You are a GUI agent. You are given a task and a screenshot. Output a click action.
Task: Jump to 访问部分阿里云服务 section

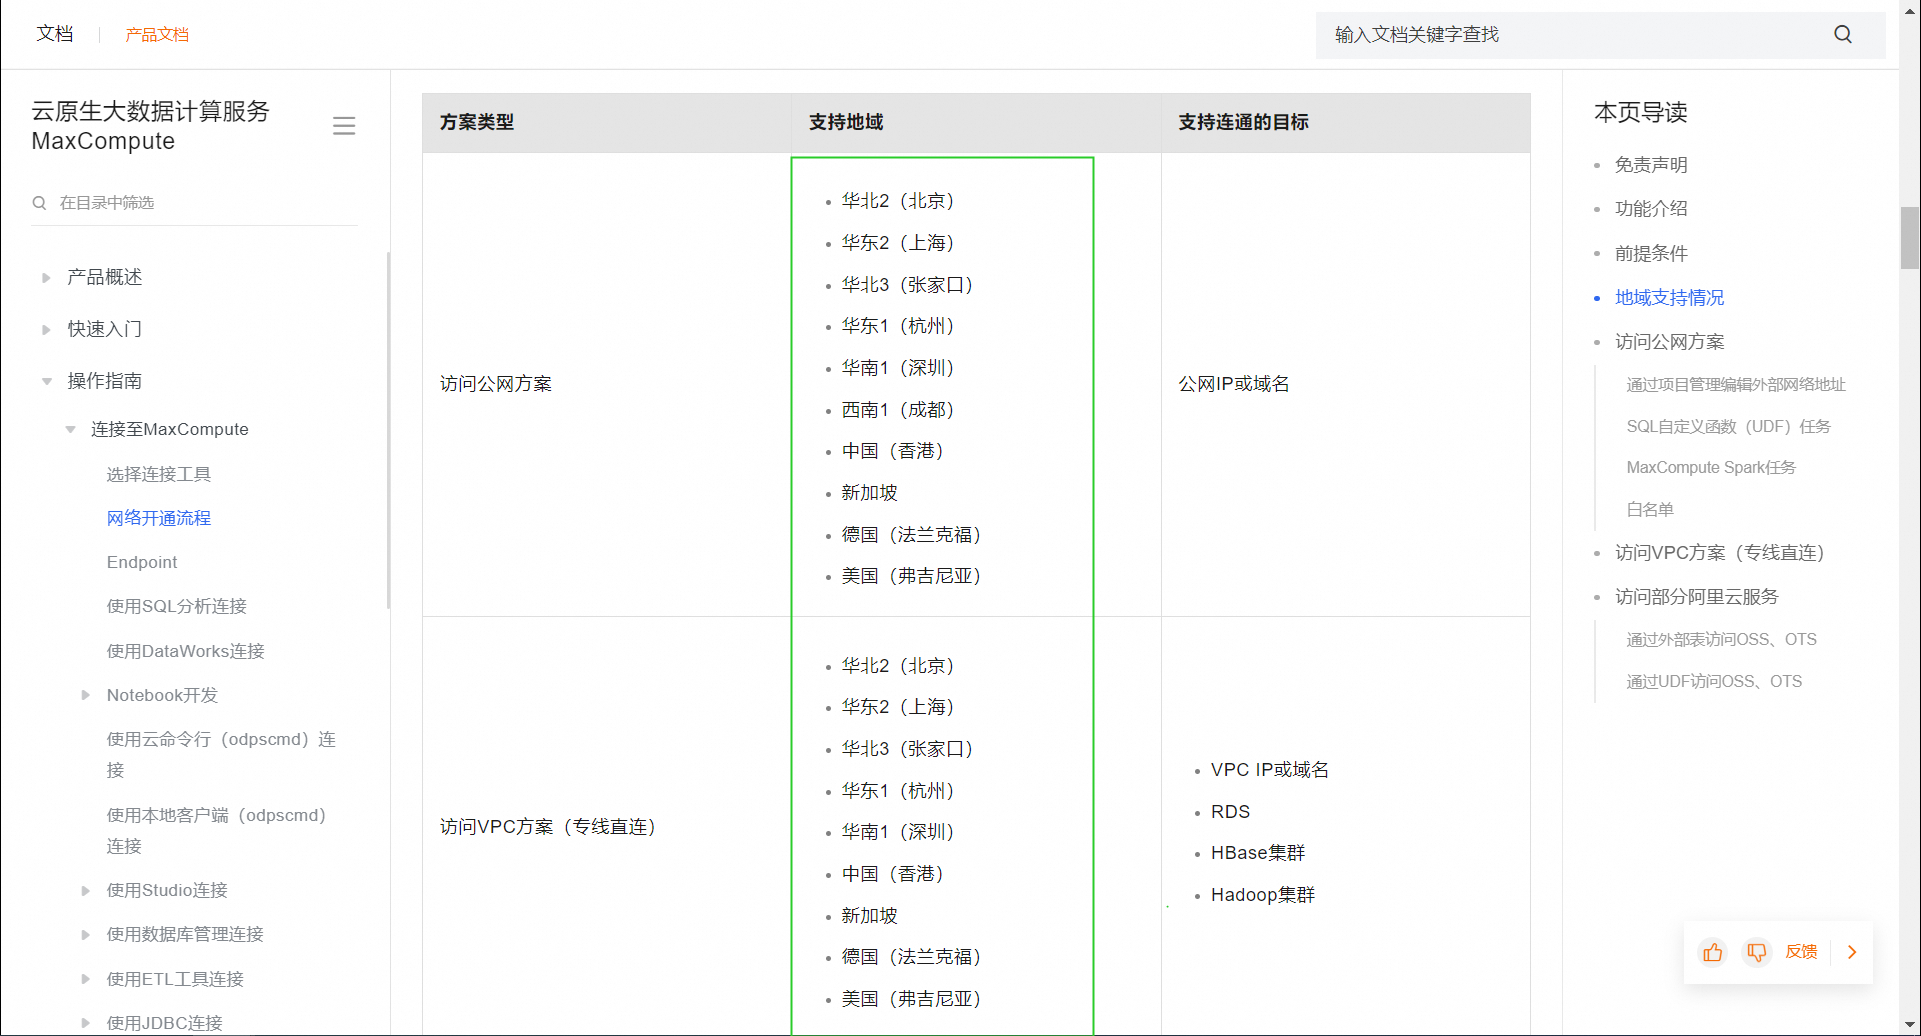pos(1697,597)
